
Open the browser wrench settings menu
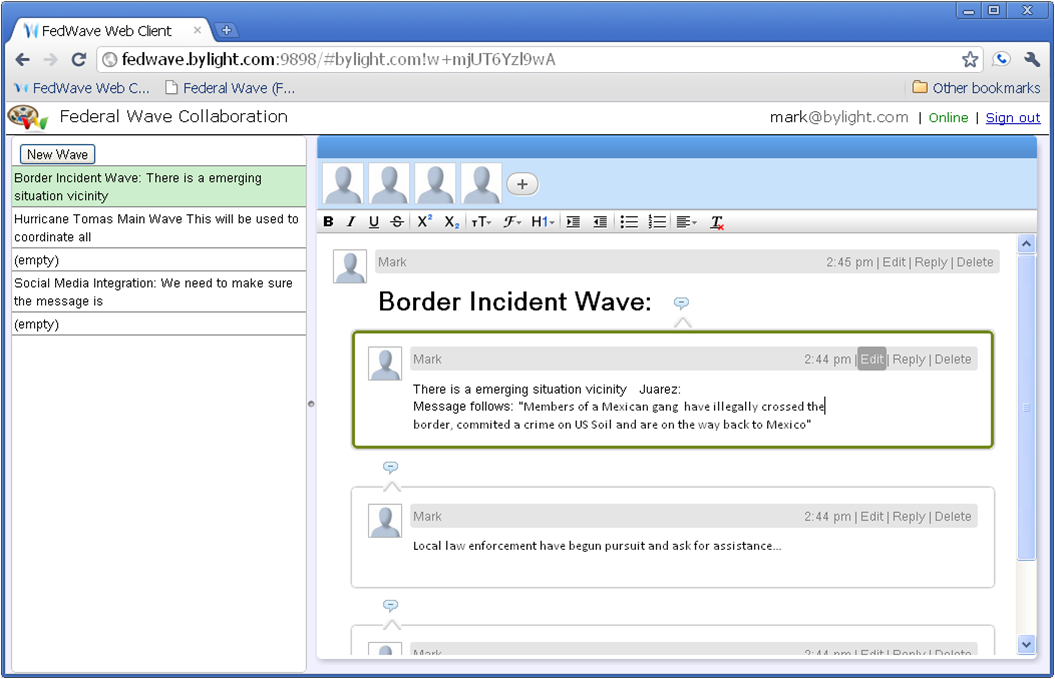point(1032,59)
